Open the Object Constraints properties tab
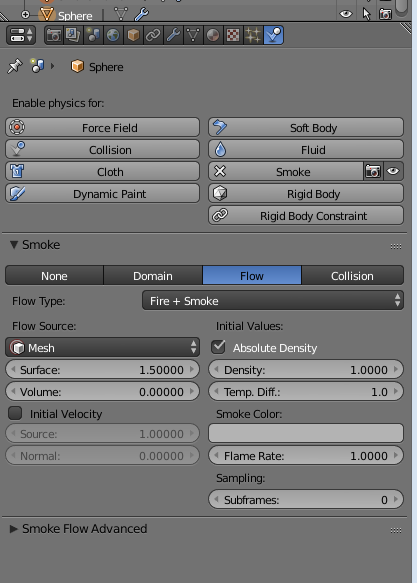Image resolution: width=417 pixels, height=583 pixels. click(153, 35)
